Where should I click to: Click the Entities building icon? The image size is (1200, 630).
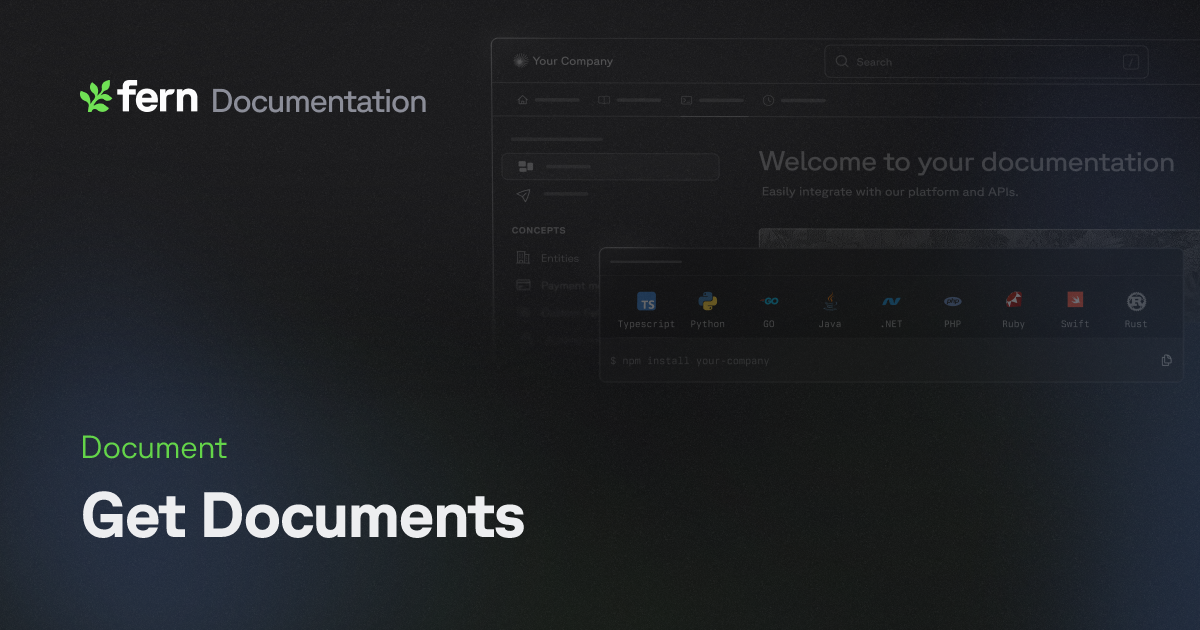[523, 258]
